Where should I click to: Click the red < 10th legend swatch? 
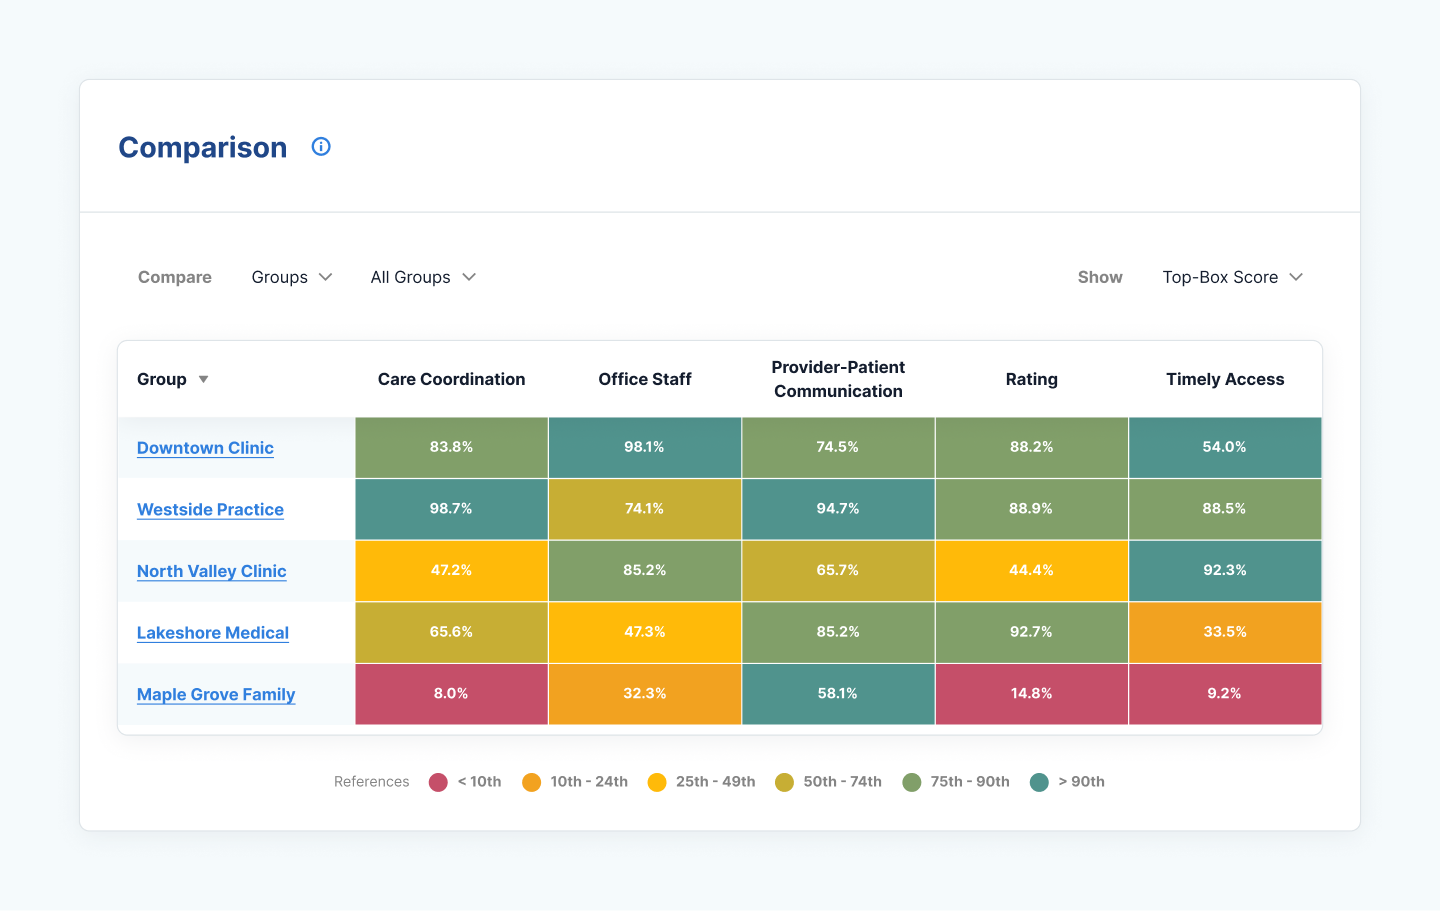438,782
